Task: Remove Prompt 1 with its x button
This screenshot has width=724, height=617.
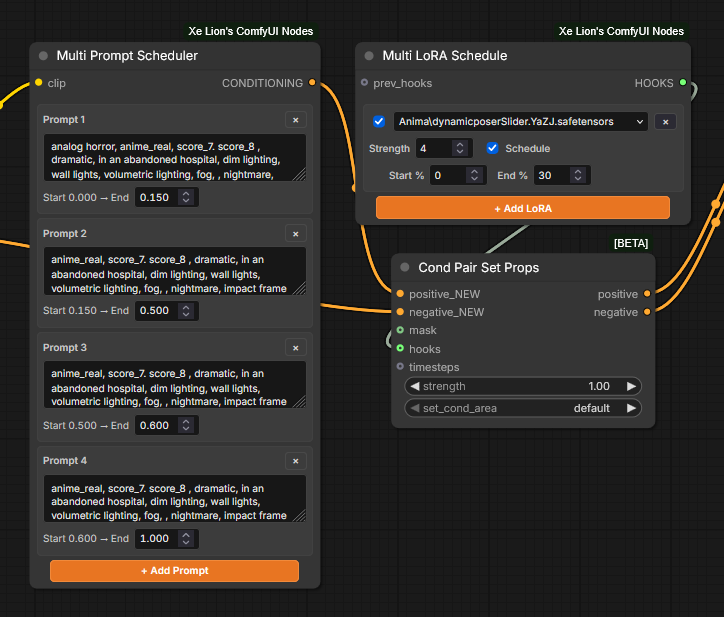Action: (296, 120)
